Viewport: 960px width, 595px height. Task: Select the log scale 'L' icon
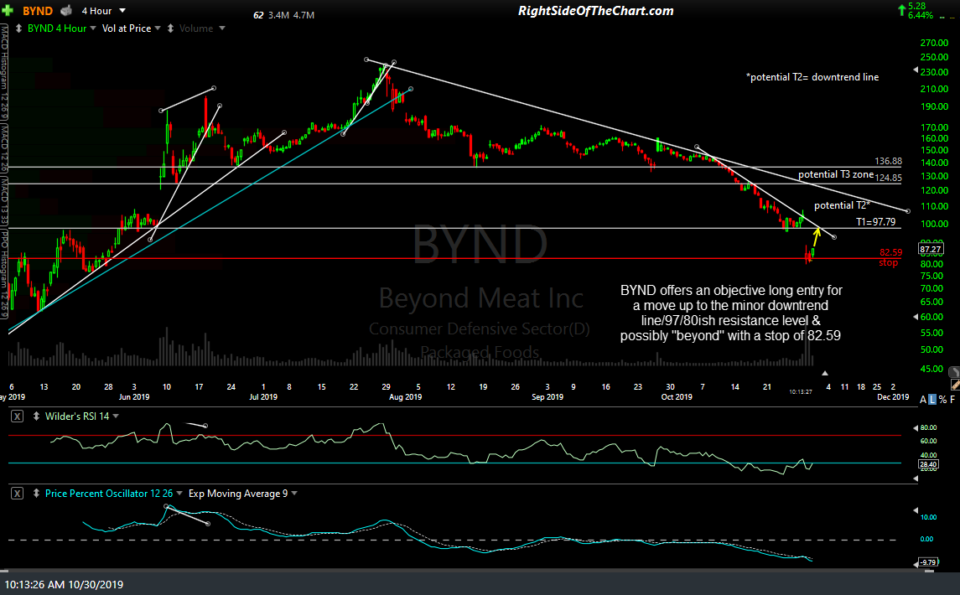(932, 399)
